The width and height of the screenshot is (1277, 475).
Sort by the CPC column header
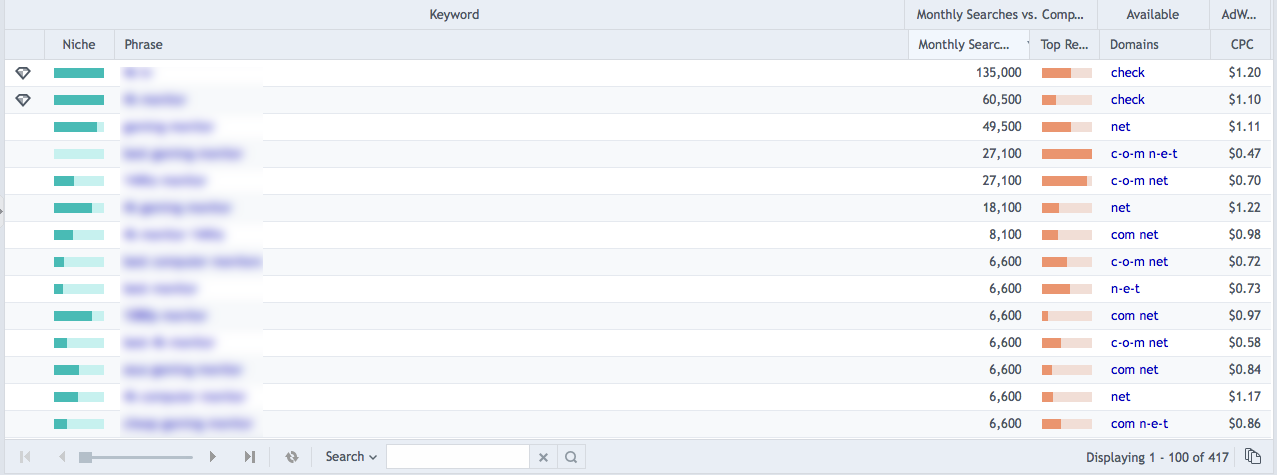1240,45
